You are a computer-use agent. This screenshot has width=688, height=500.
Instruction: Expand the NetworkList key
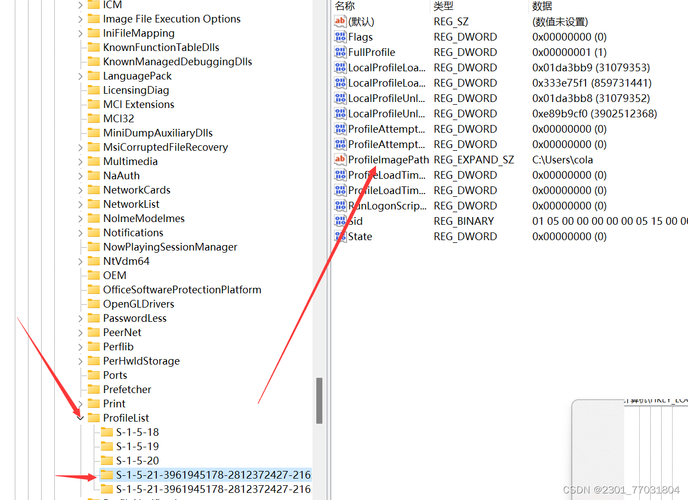(x=80, y=204)
